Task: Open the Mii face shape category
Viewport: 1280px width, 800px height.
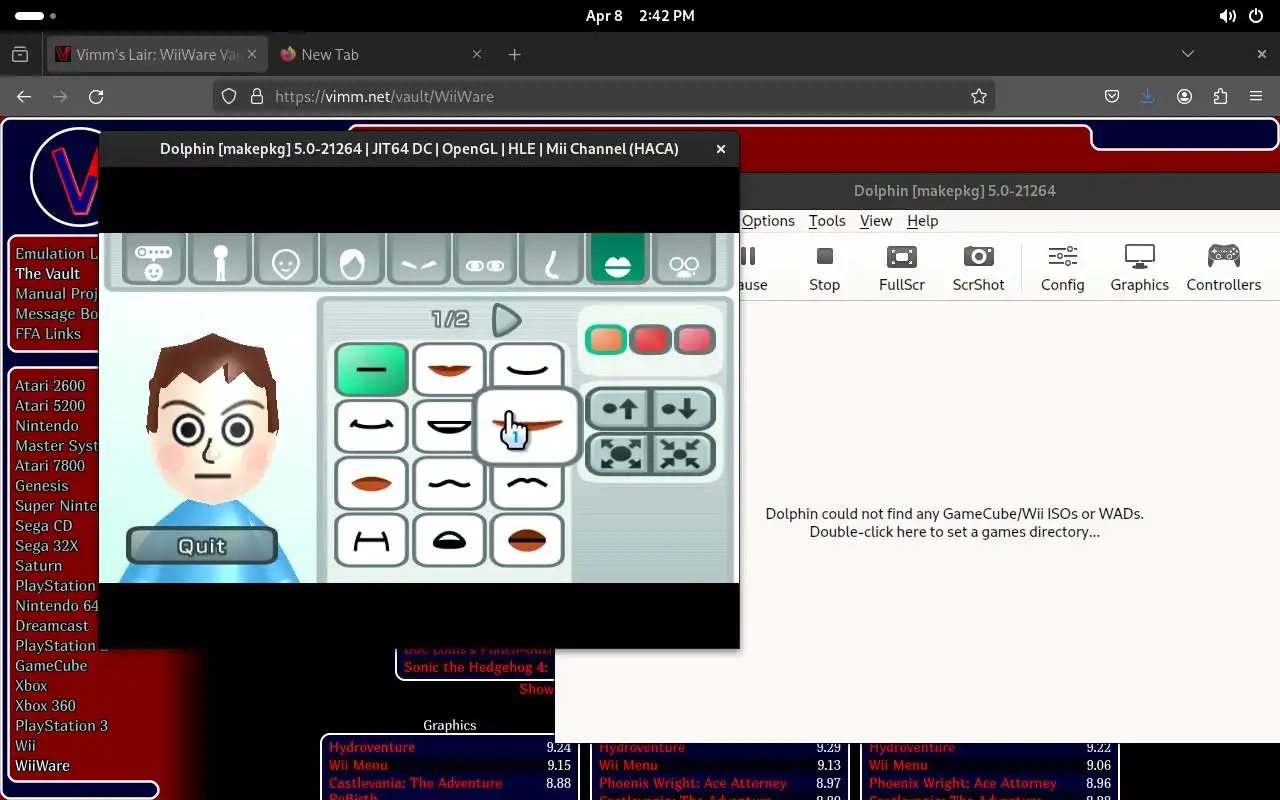Action: tap(286, 258)
